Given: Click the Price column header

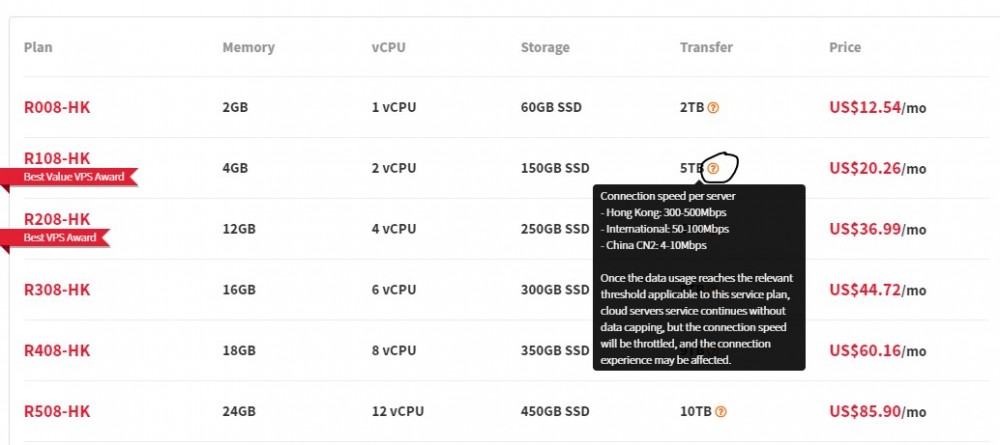Looking at the screenshot, I should point(845,47).
